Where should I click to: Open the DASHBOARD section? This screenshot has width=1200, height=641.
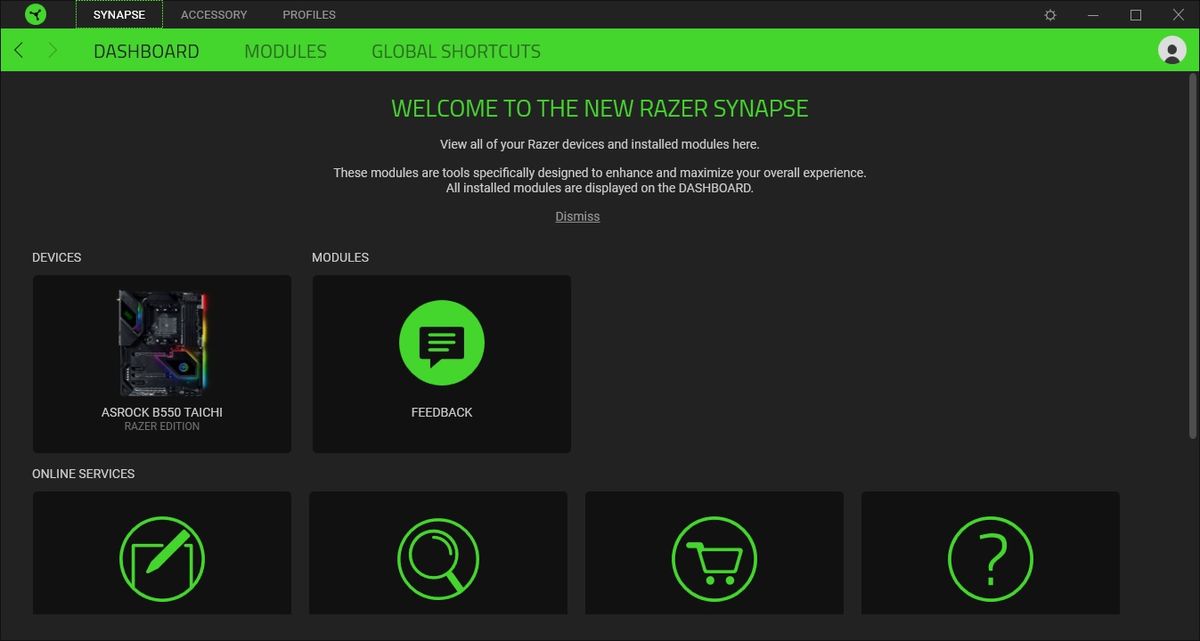coord(146,51)
